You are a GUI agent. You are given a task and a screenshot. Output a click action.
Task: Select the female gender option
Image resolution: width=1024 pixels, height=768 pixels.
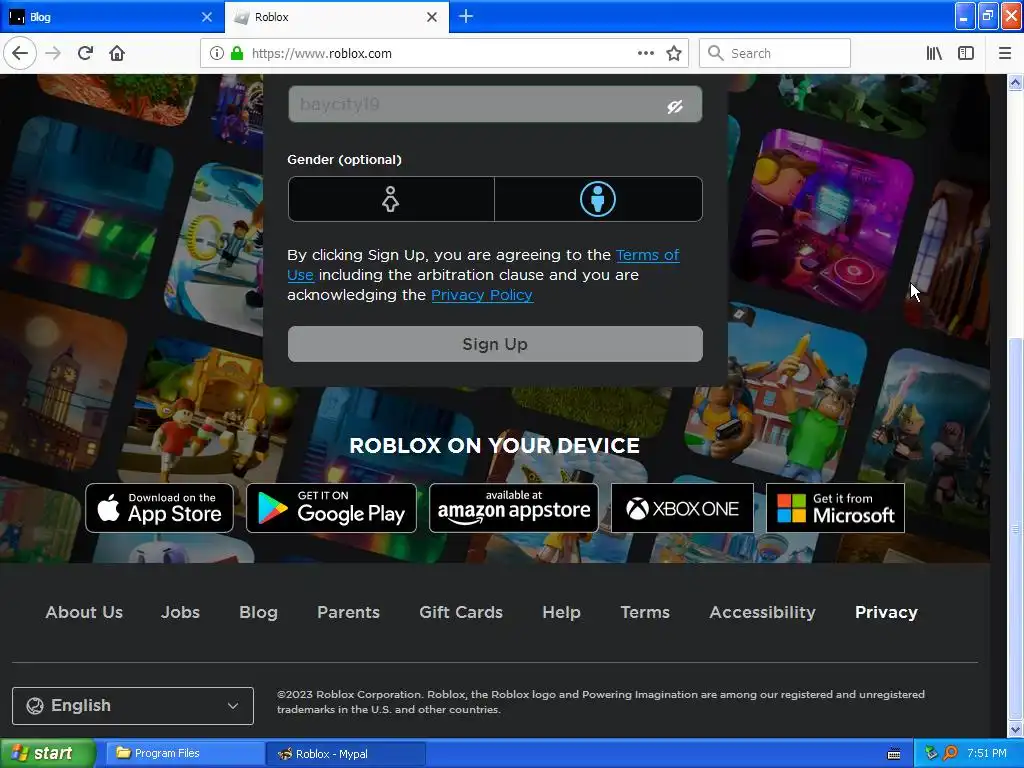[391, 199]
